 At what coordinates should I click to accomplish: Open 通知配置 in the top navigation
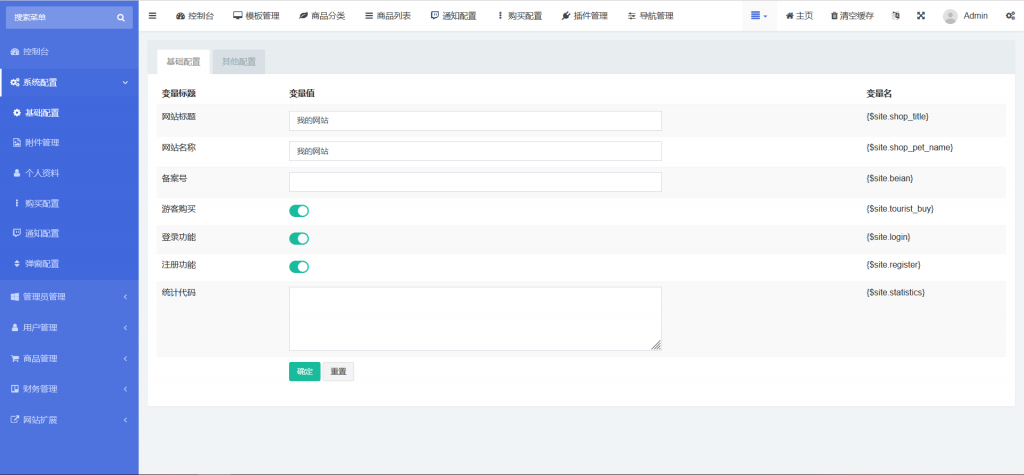pos(453,16)
